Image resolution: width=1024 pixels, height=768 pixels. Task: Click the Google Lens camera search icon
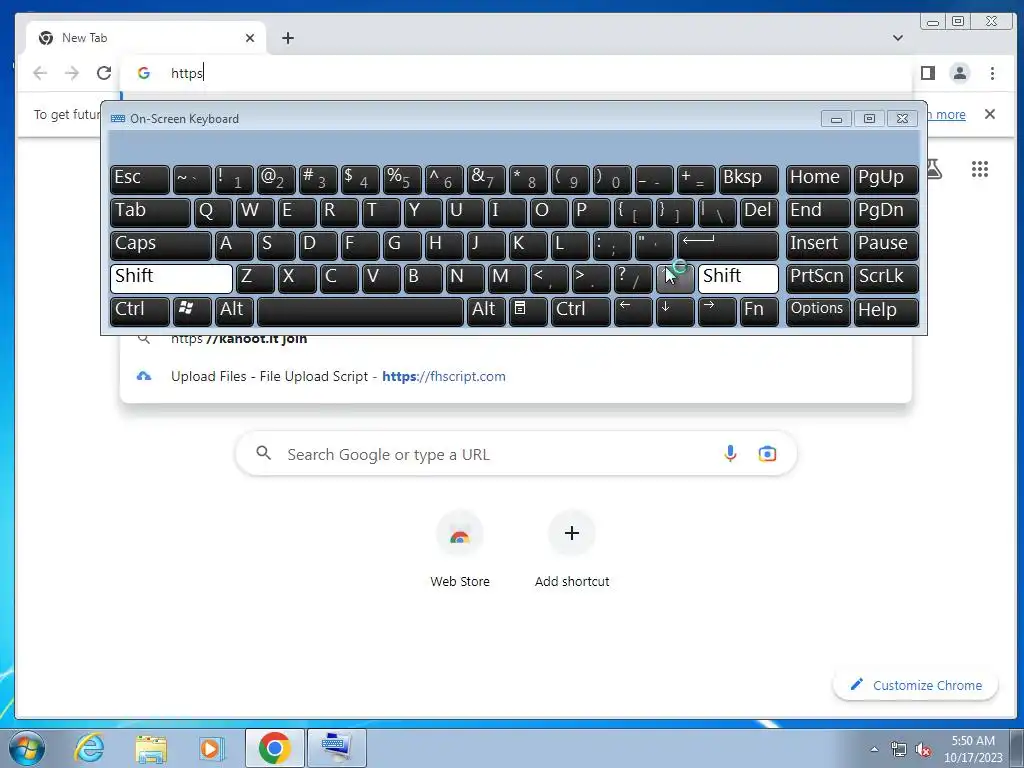tap(767, 453)
